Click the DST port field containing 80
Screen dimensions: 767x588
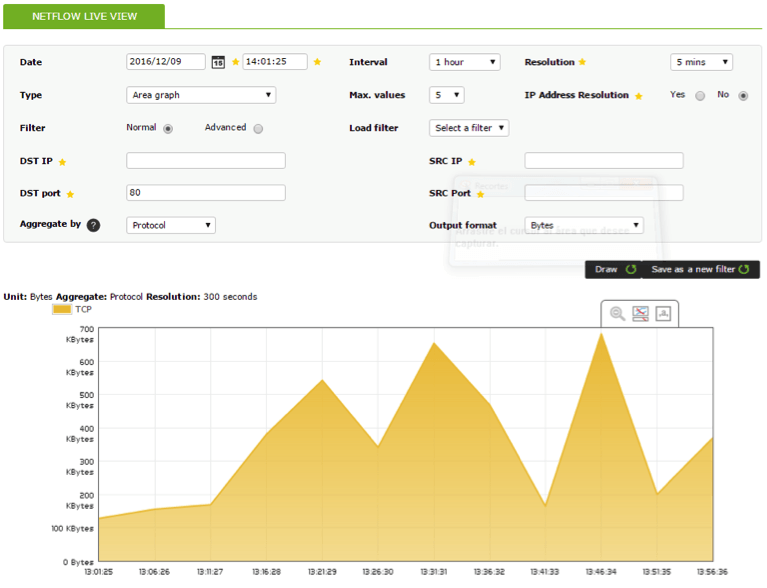206,193
